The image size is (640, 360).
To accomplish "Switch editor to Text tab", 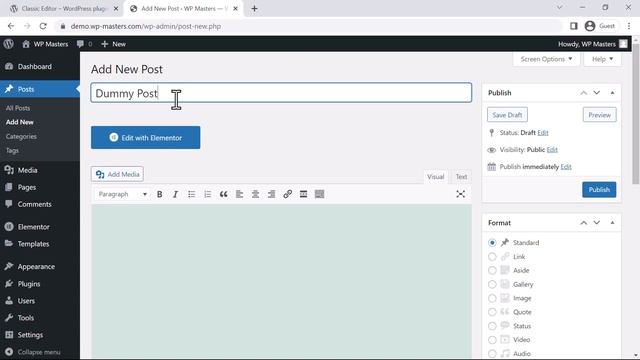I will coord(461,177).
